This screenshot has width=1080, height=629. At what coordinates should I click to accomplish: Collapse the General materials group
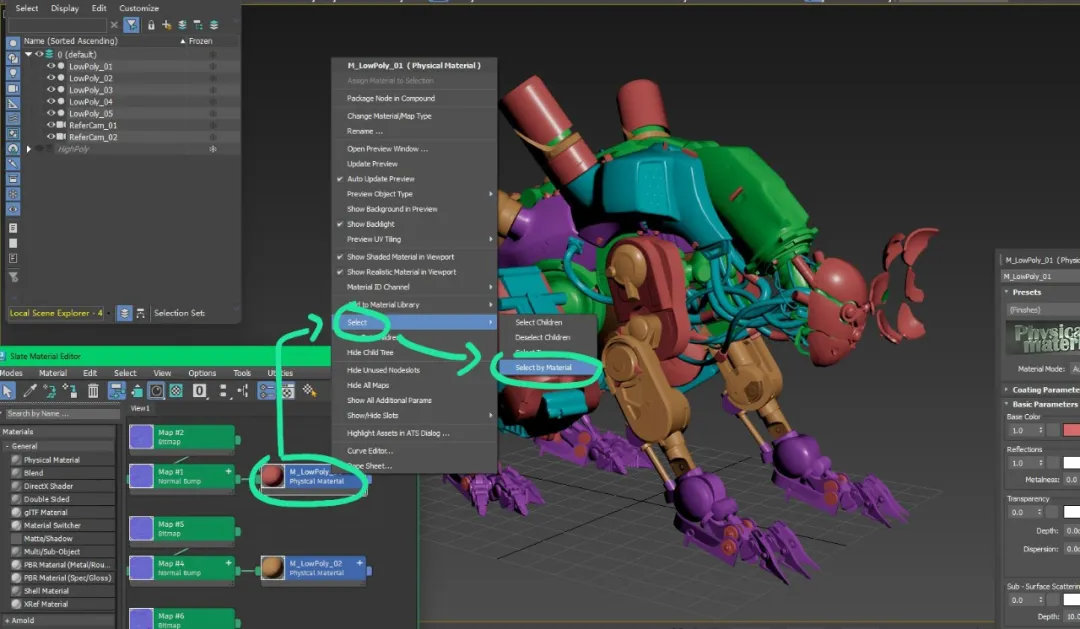tap(6, 446)
